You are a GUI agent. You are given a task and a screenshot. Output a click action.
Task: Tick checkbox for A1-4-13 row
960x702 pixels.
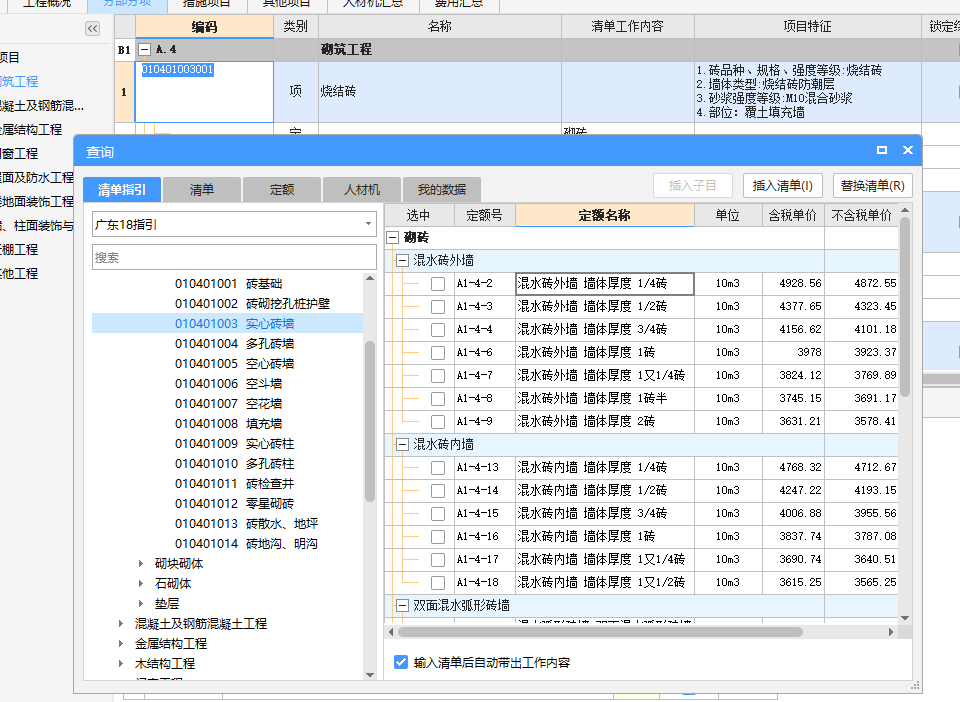pyautogui.click(x=438, y=468)
